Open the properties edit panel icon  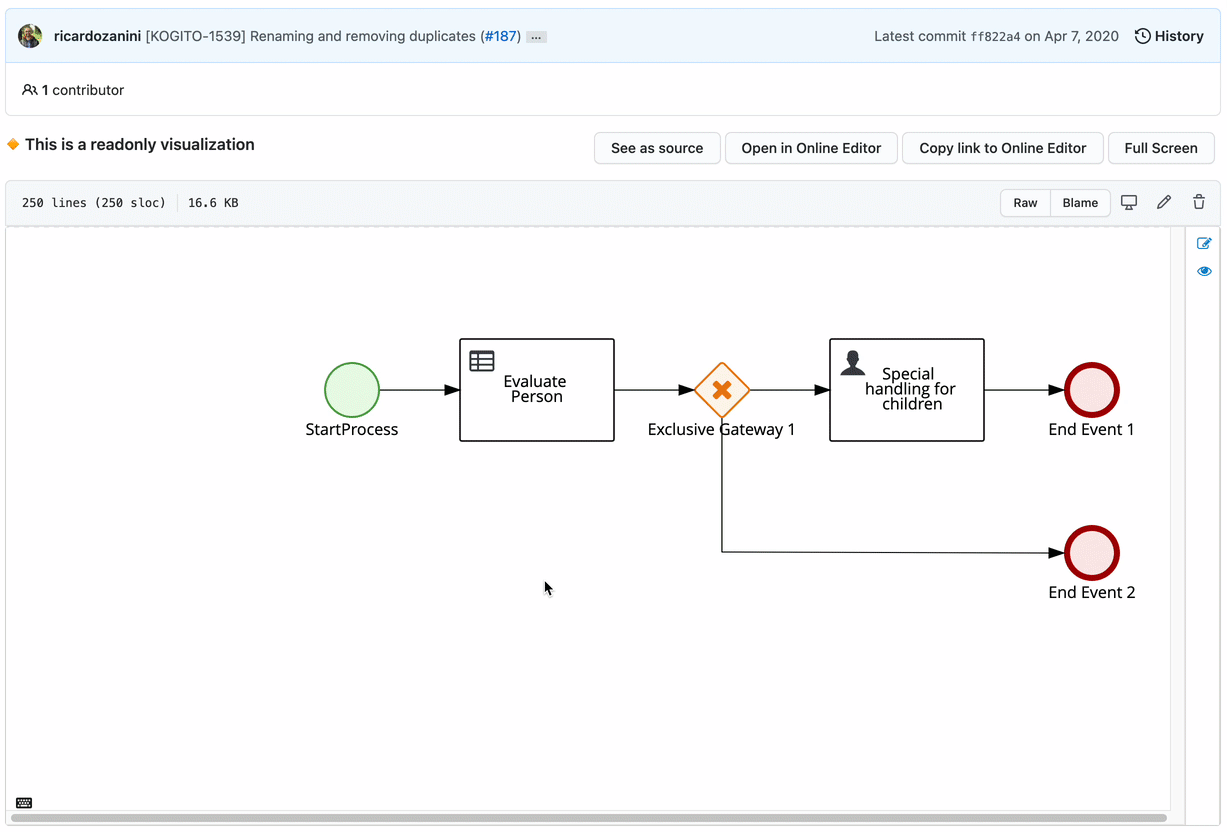pyautogui.click(x=1204, y=243)
